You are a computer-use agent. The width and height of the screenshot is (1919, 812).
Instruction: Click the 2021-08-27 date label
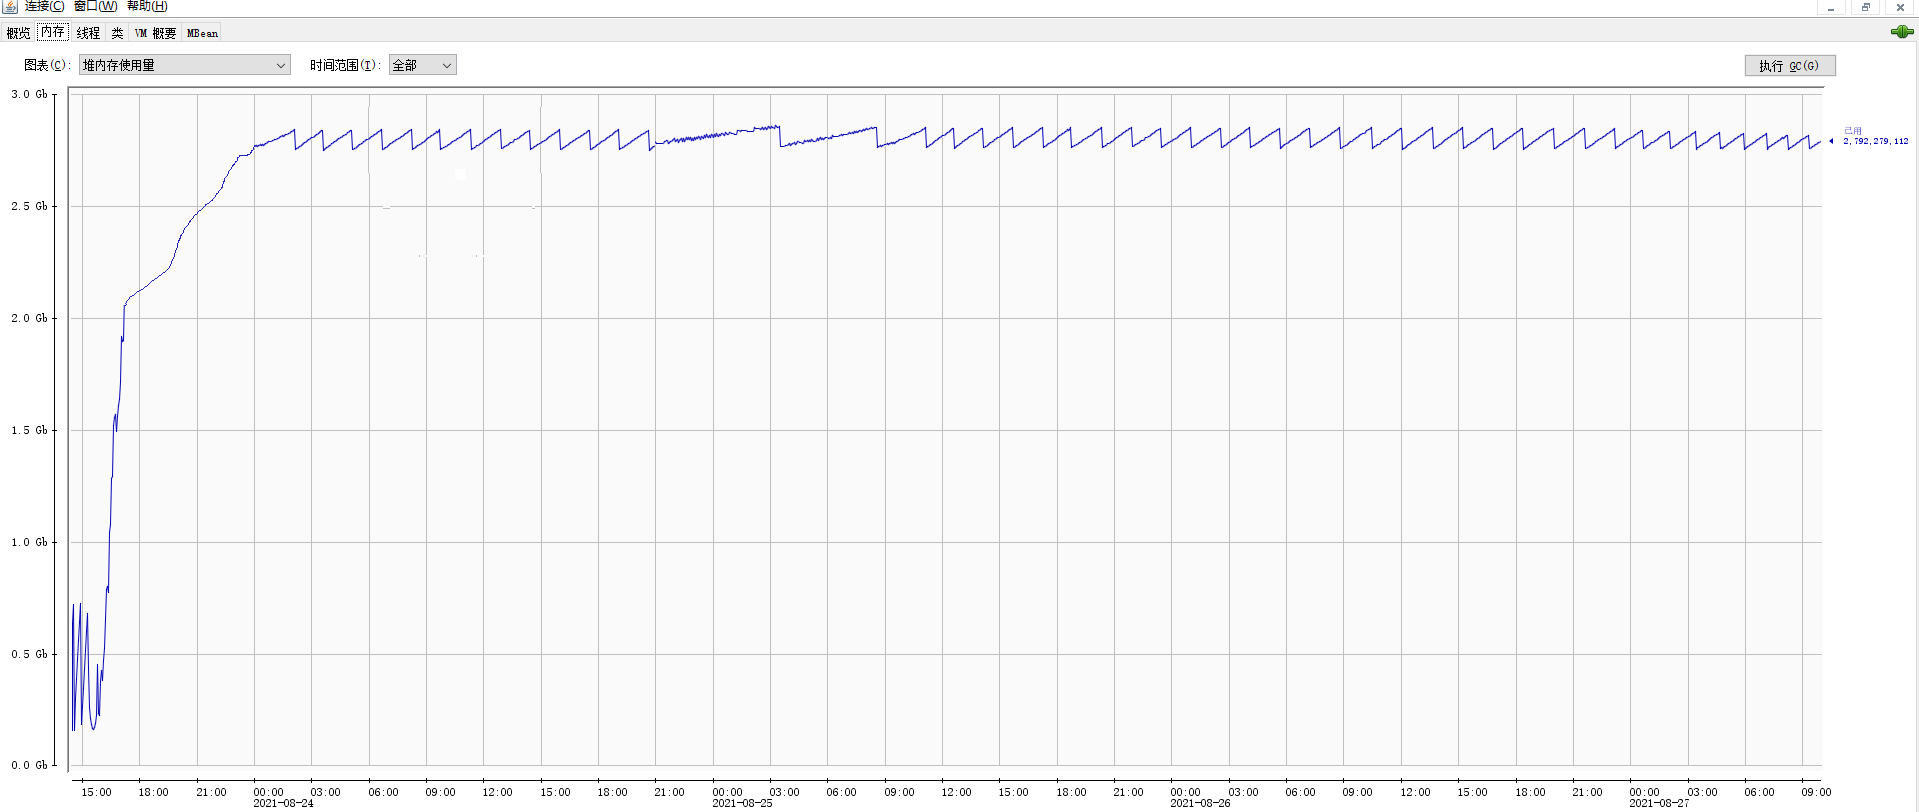(x=1659, y=804)
